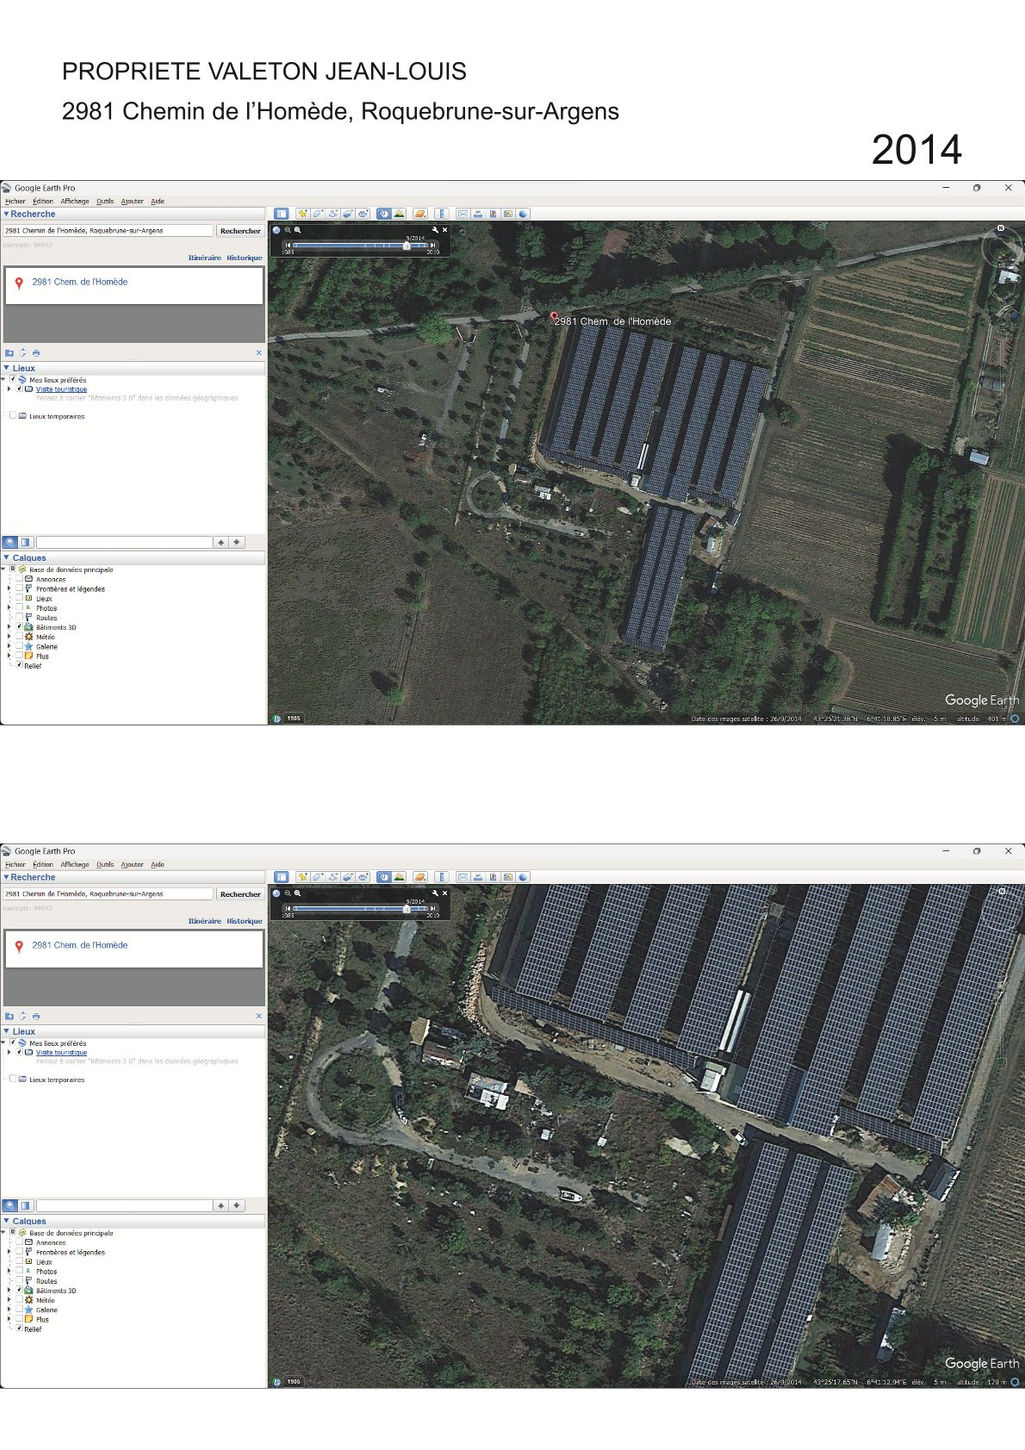Collapse Recherche panel, 401 m window
The height and width of the screenshot is (1450, 1025).
pos(6,214)
